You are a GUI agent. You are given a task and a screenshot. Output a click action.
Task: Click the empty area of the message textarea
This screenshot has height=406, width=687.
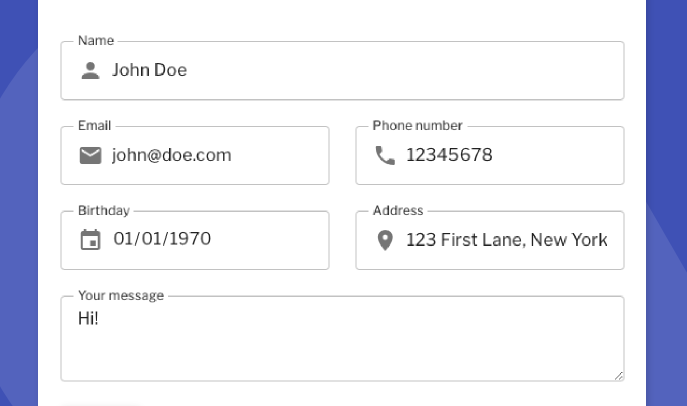350,350
